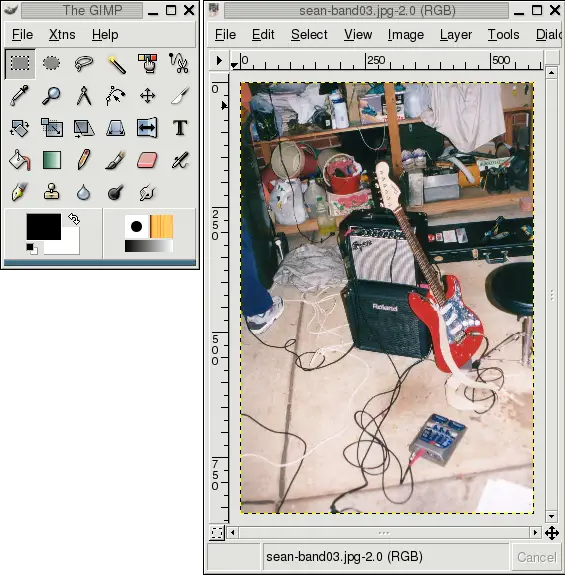Click the Cancel button in status bar
The width and height of the screenshot is (565, 575).
(536, 557)
